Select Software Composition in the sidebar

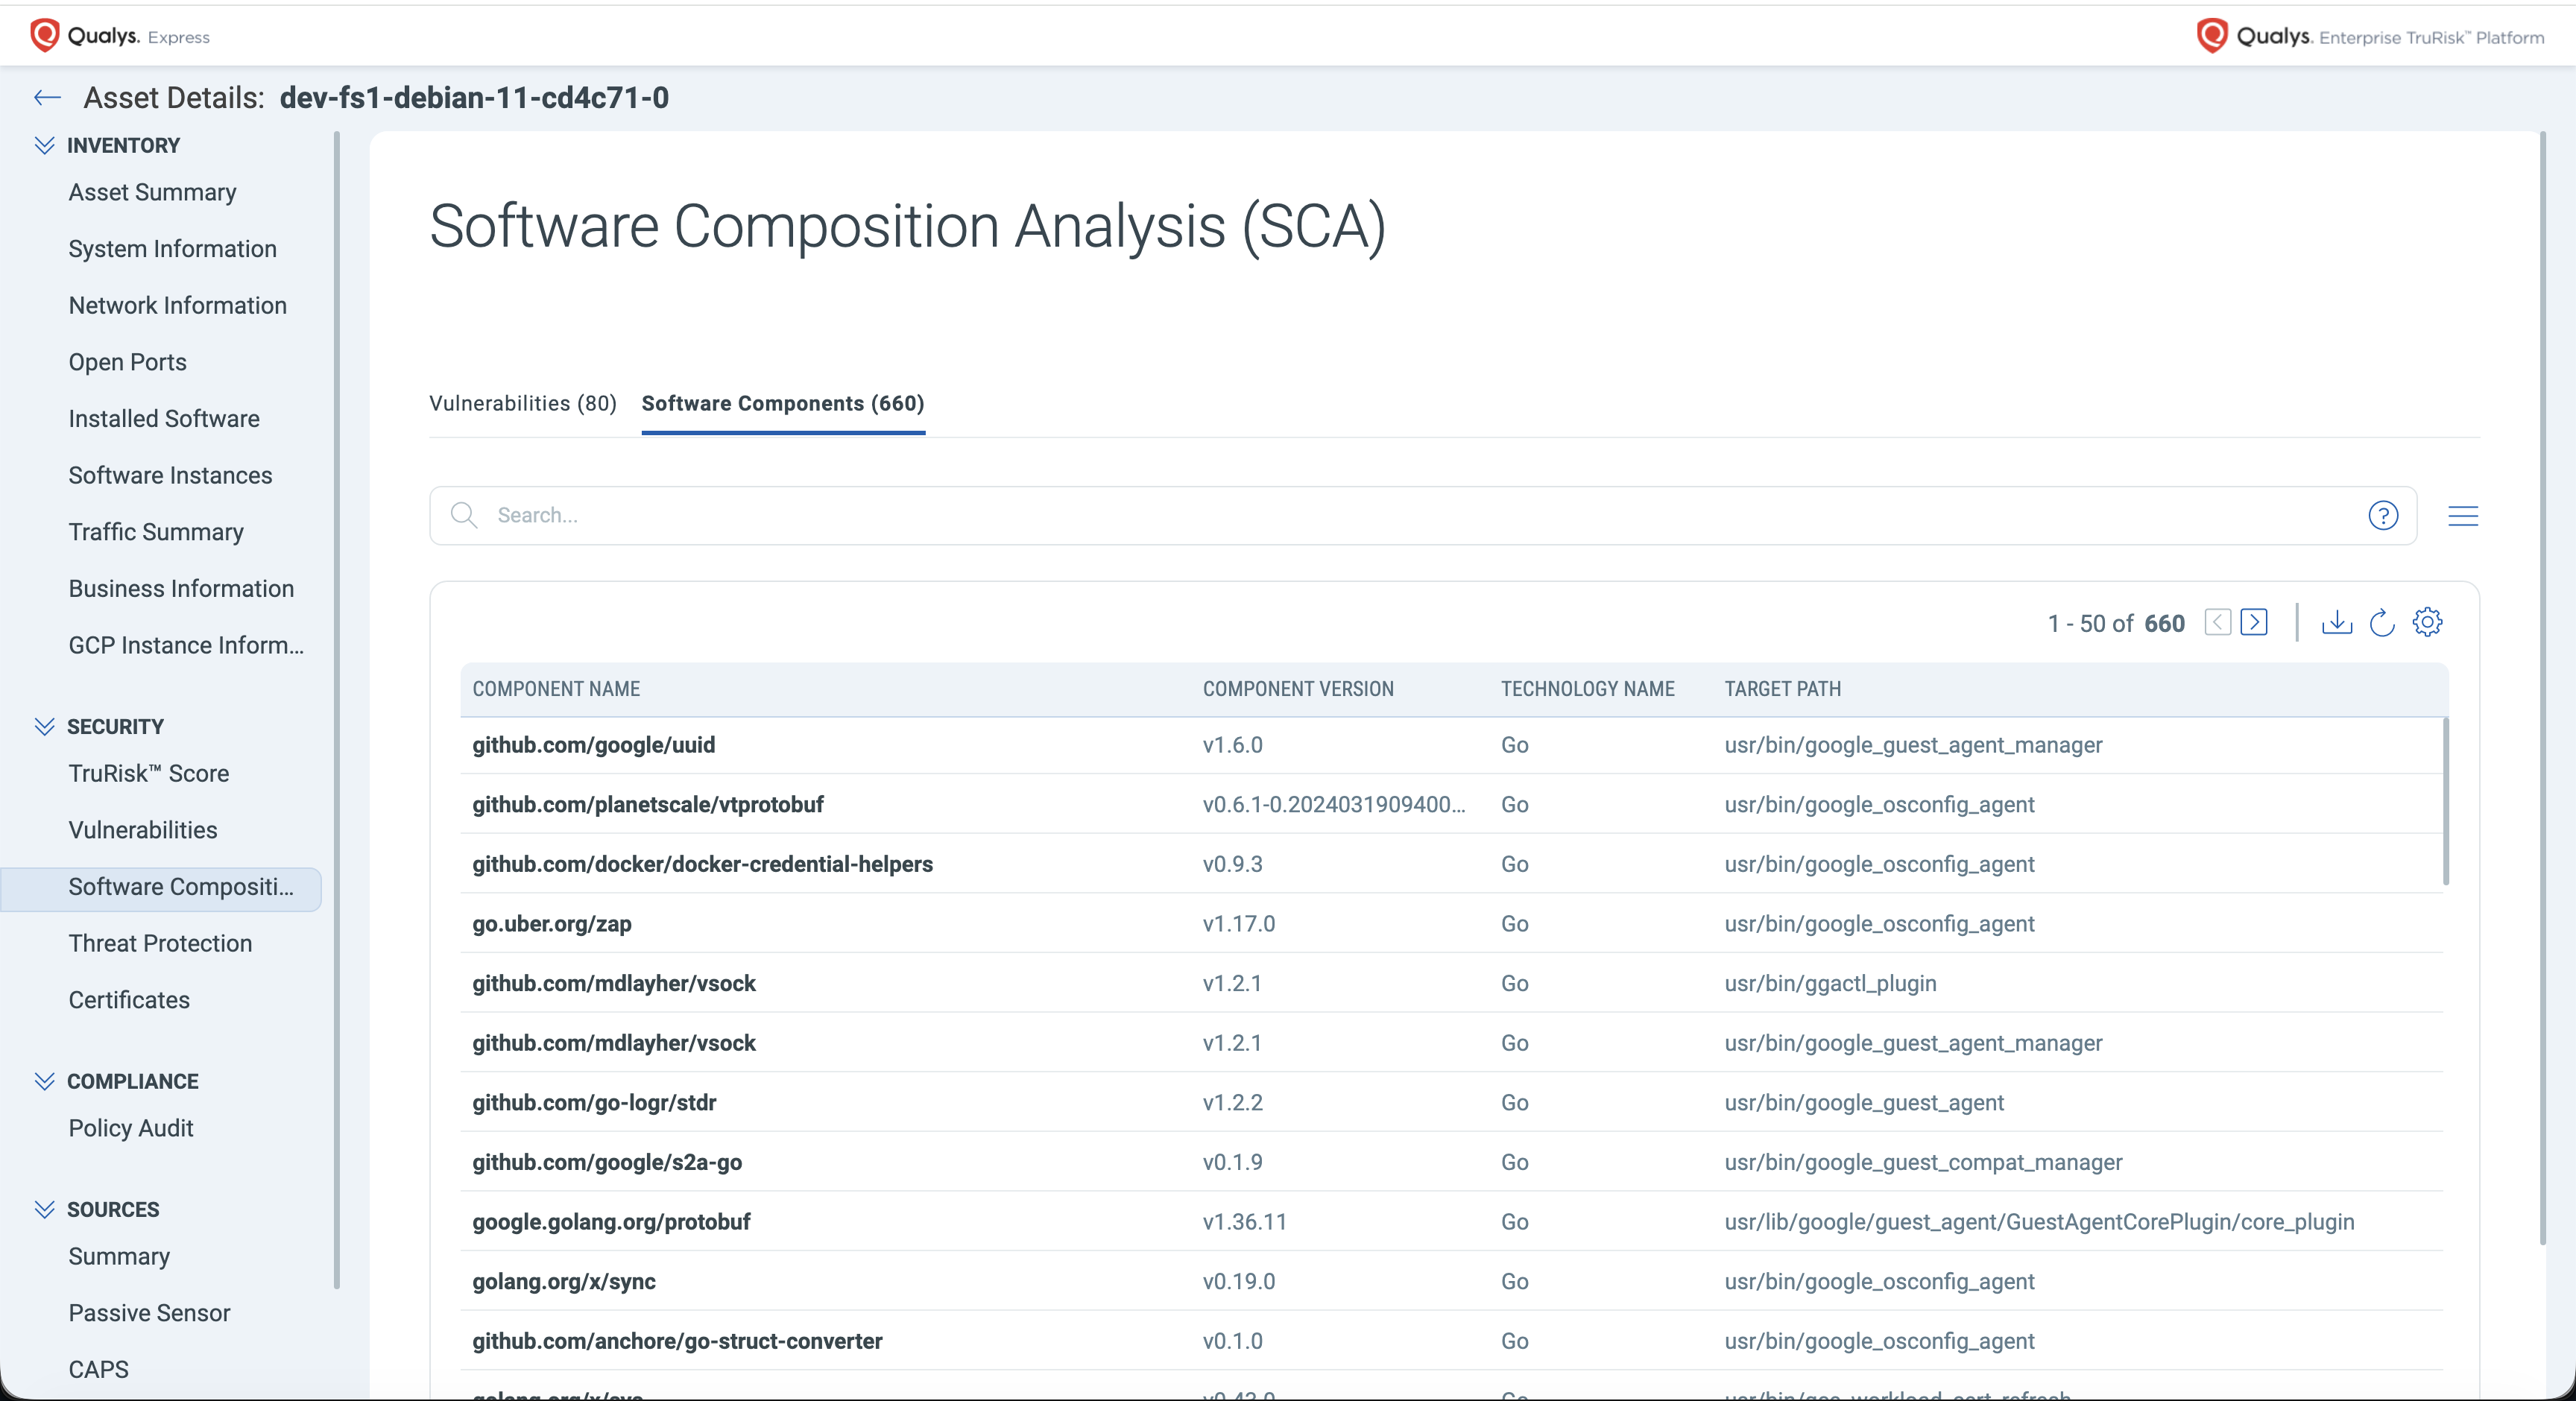pyautogui.click(x=161, y=888)
